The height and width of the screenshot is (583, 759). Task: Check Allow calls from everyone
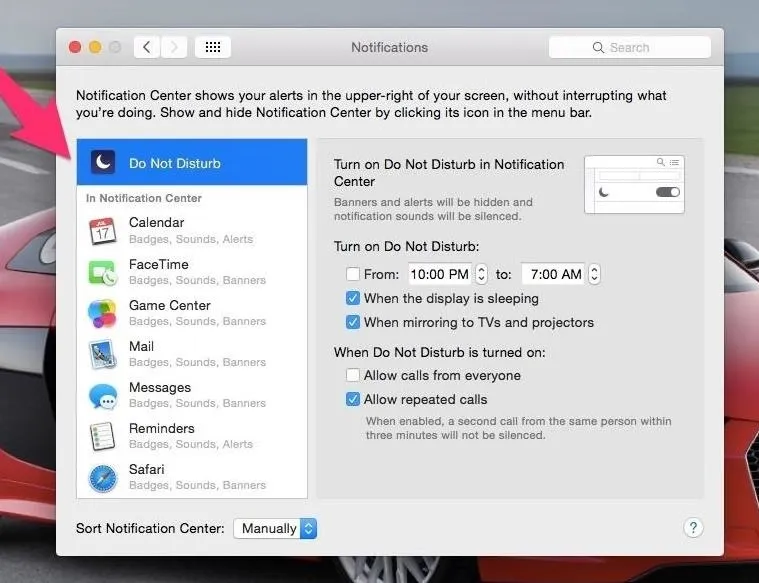[353, 375]
